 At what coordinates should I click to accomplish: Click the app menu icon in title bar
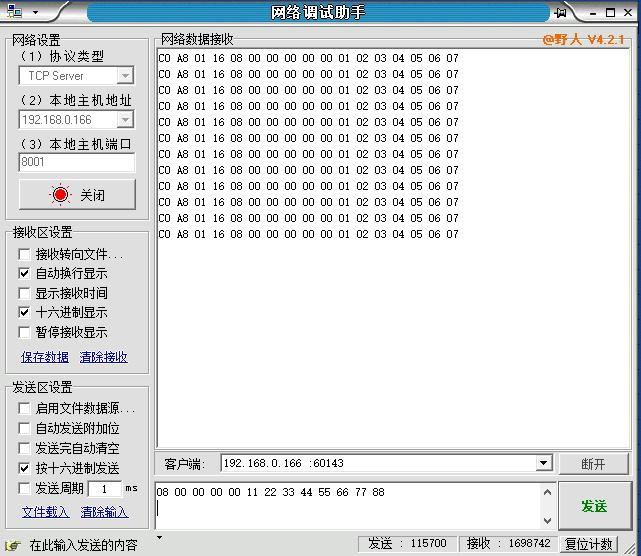[x=13, y=12]
